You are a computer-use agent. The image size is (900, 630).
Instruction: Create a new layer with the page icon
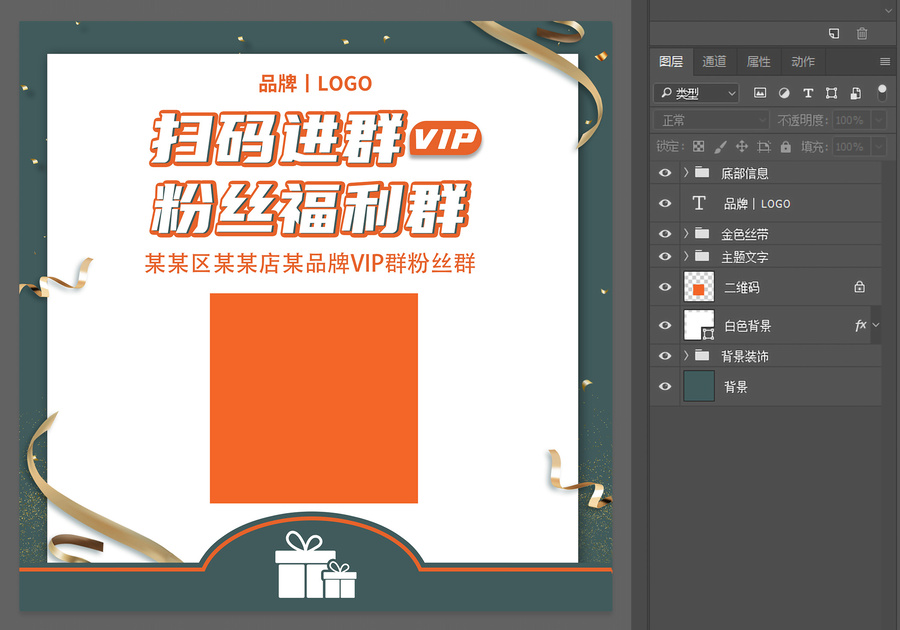click(x=834, y=33)
